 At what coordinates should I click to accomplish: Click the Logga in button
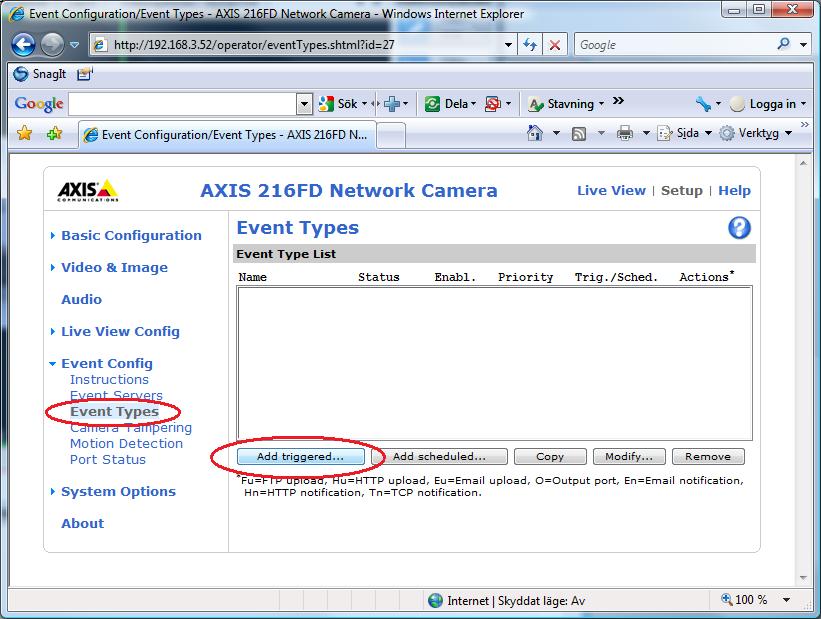(x=763, y=104)
